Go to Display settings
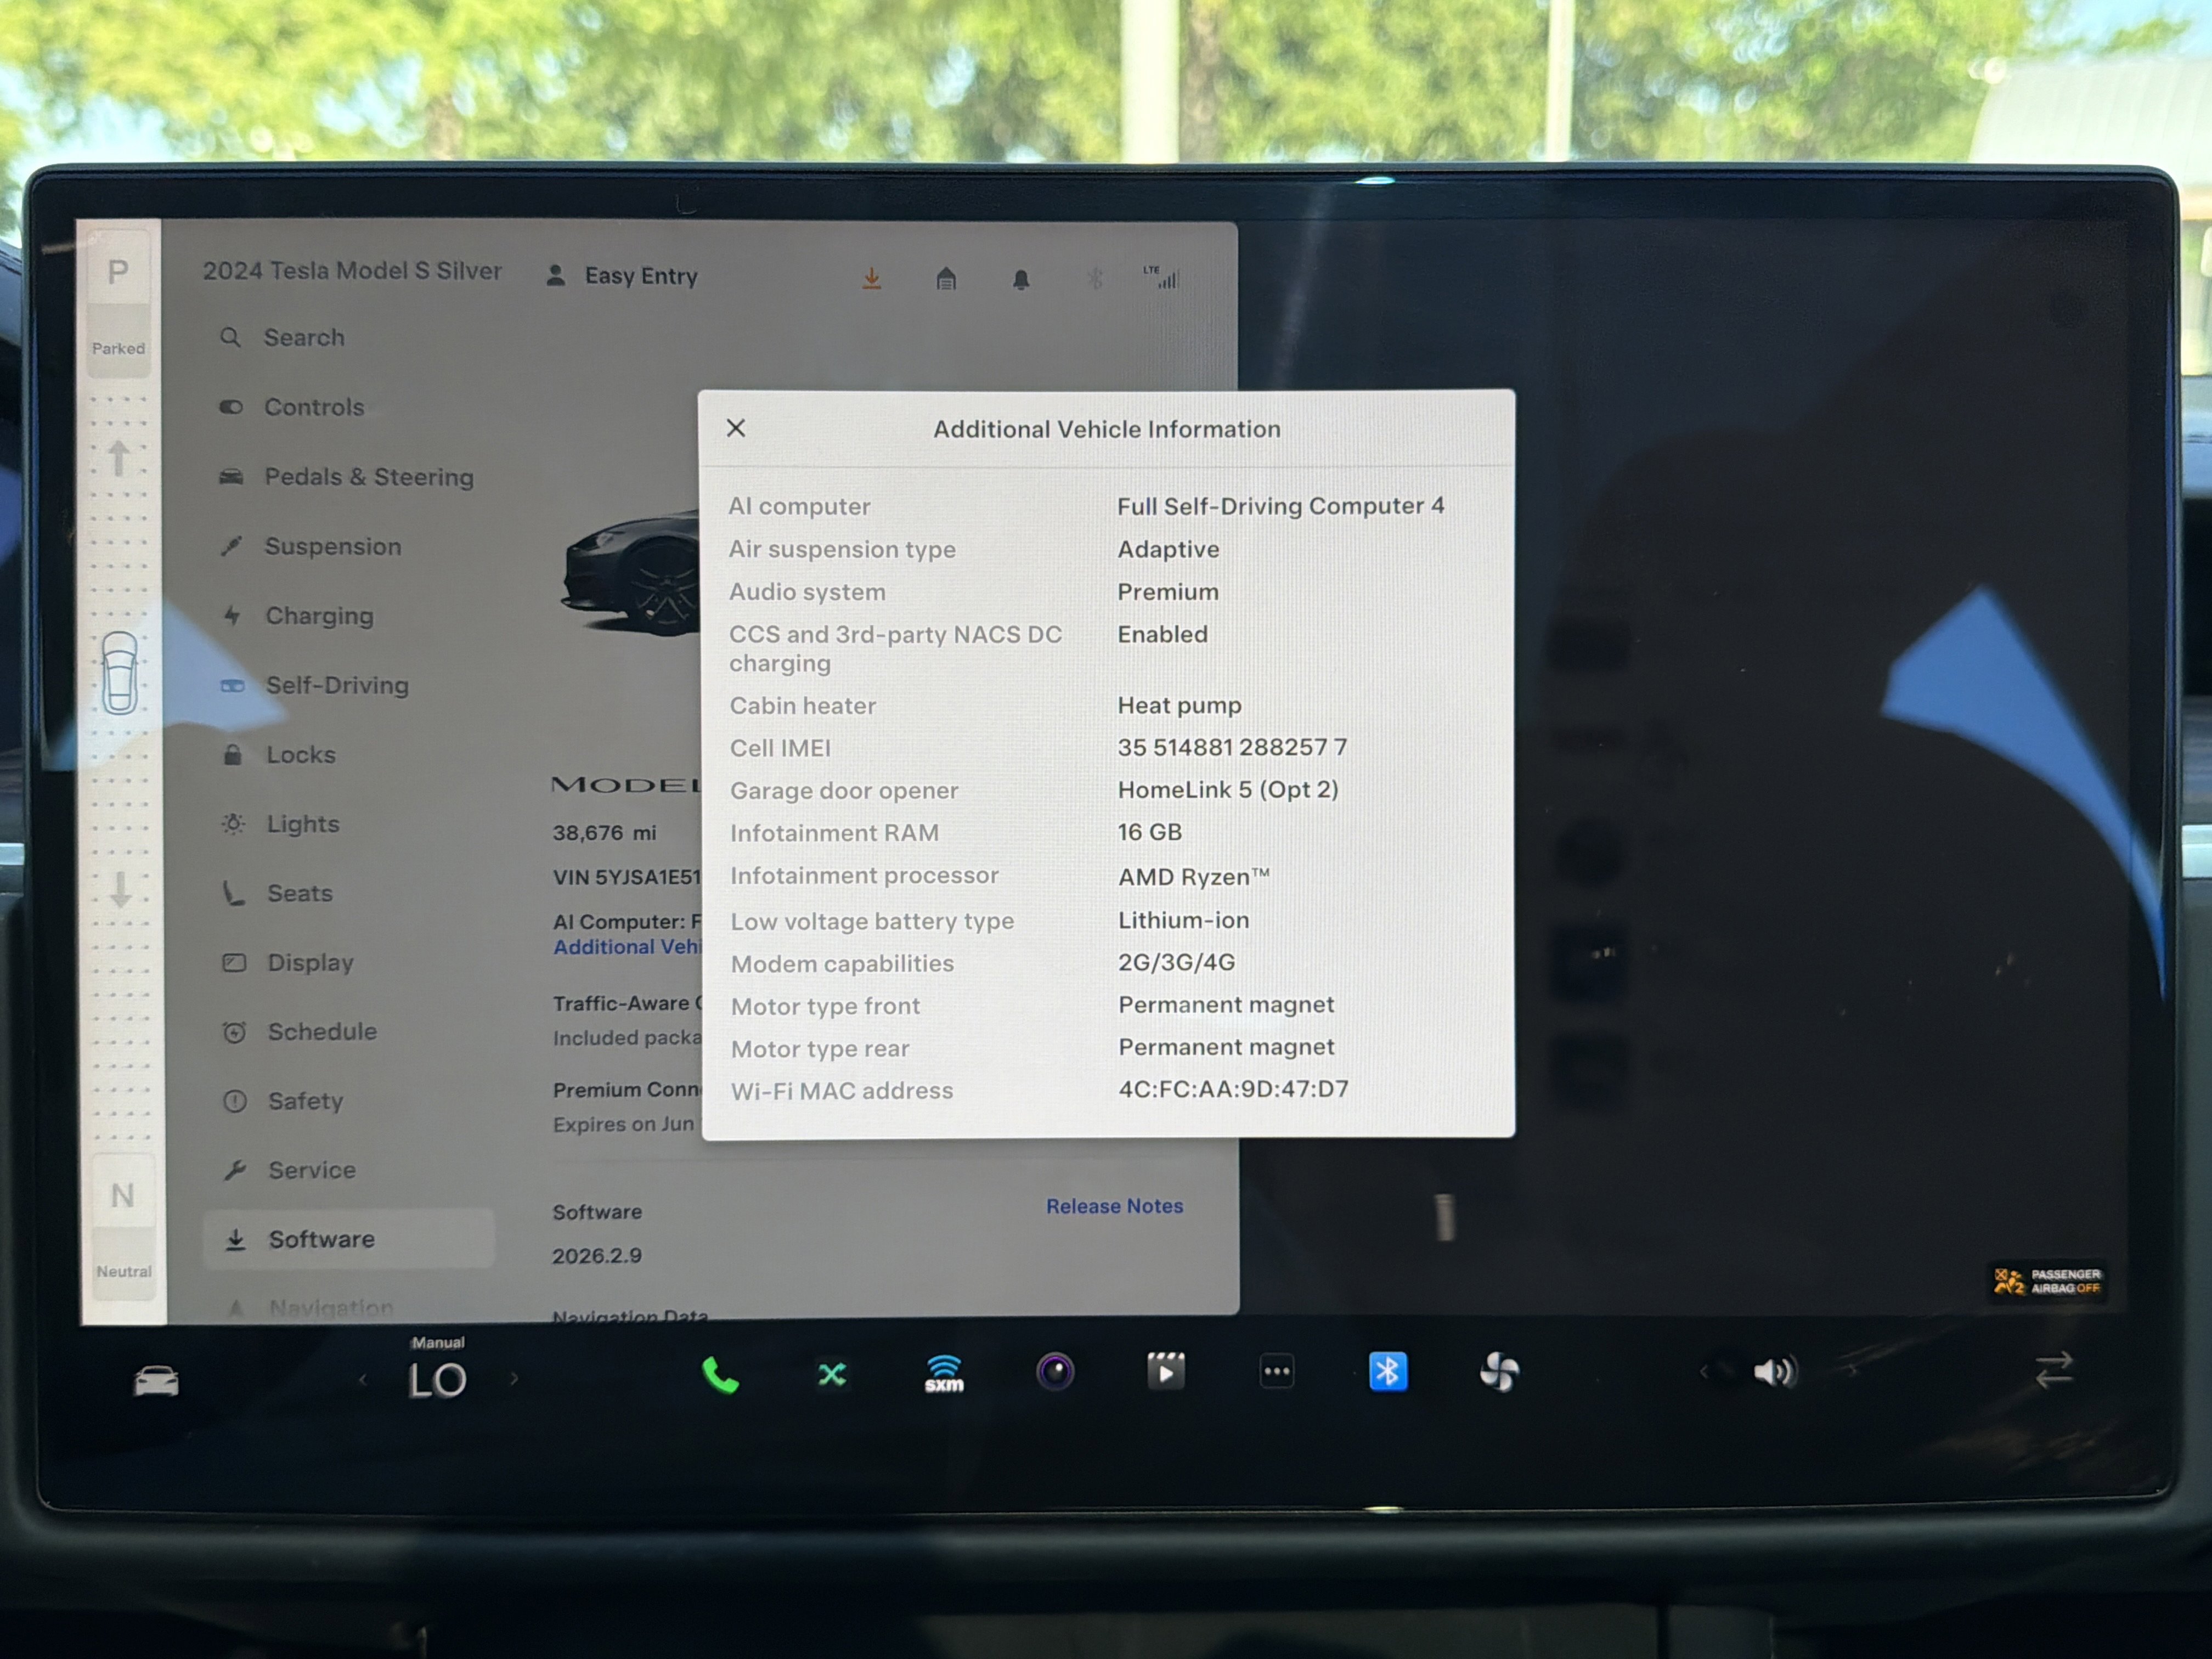 [x=288, y=962]
